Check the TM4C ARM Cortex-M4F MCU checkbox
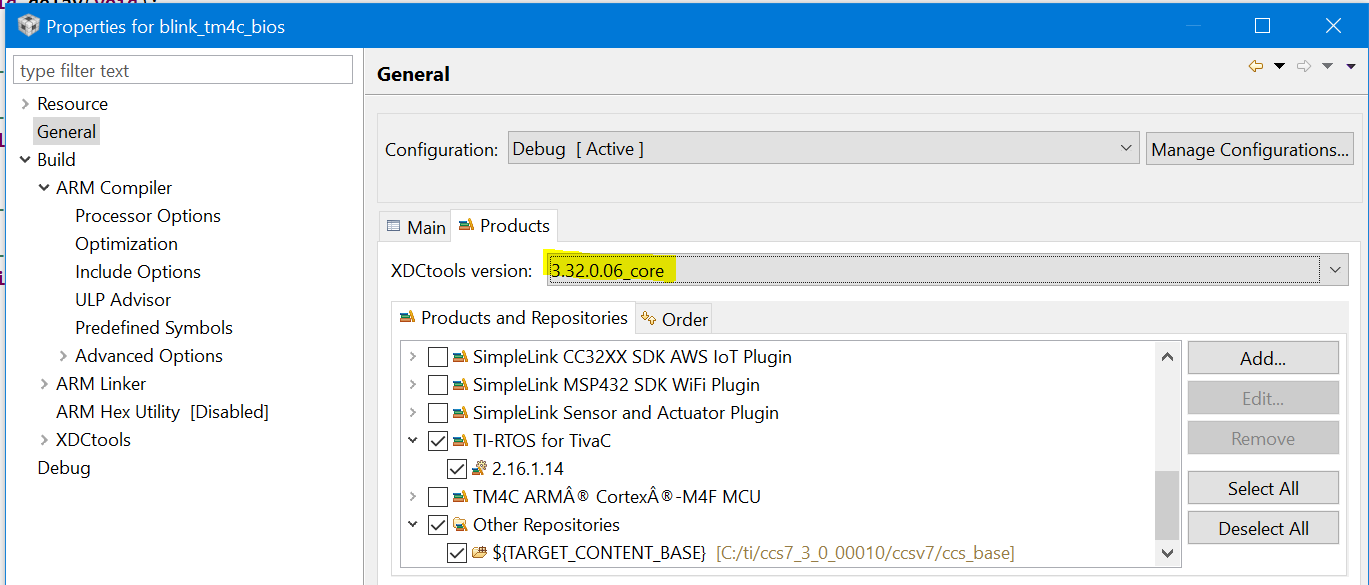The width and height of the screenshot is (1369, 585). point(438,497)
